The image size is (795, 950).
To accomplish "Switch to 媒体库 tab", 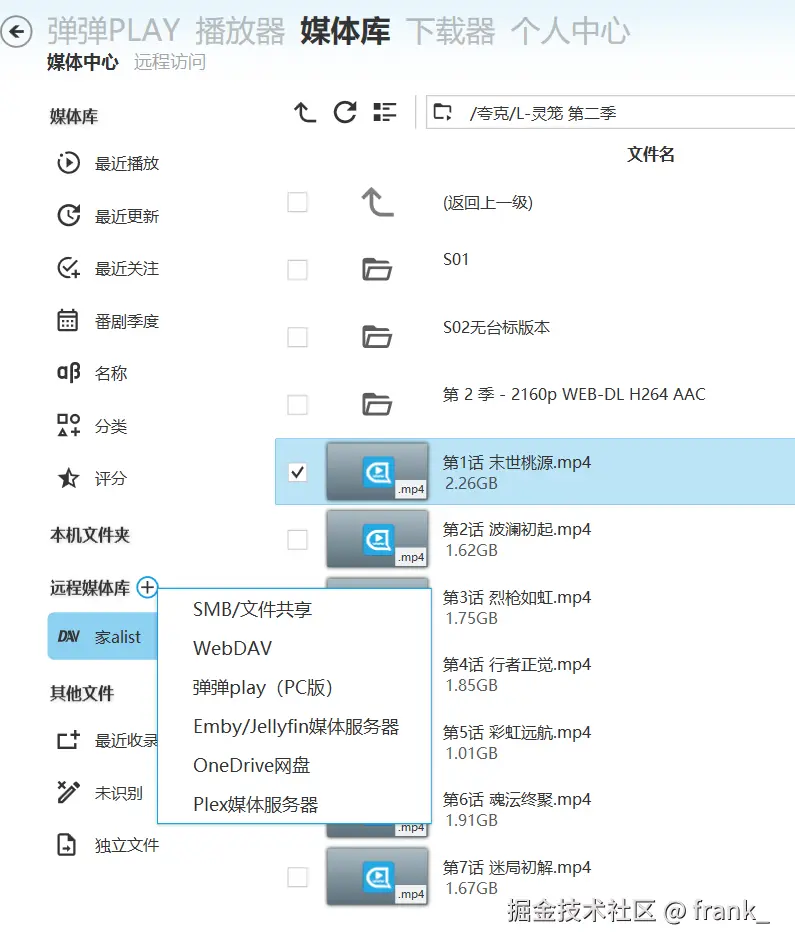I will click(345, 31).
